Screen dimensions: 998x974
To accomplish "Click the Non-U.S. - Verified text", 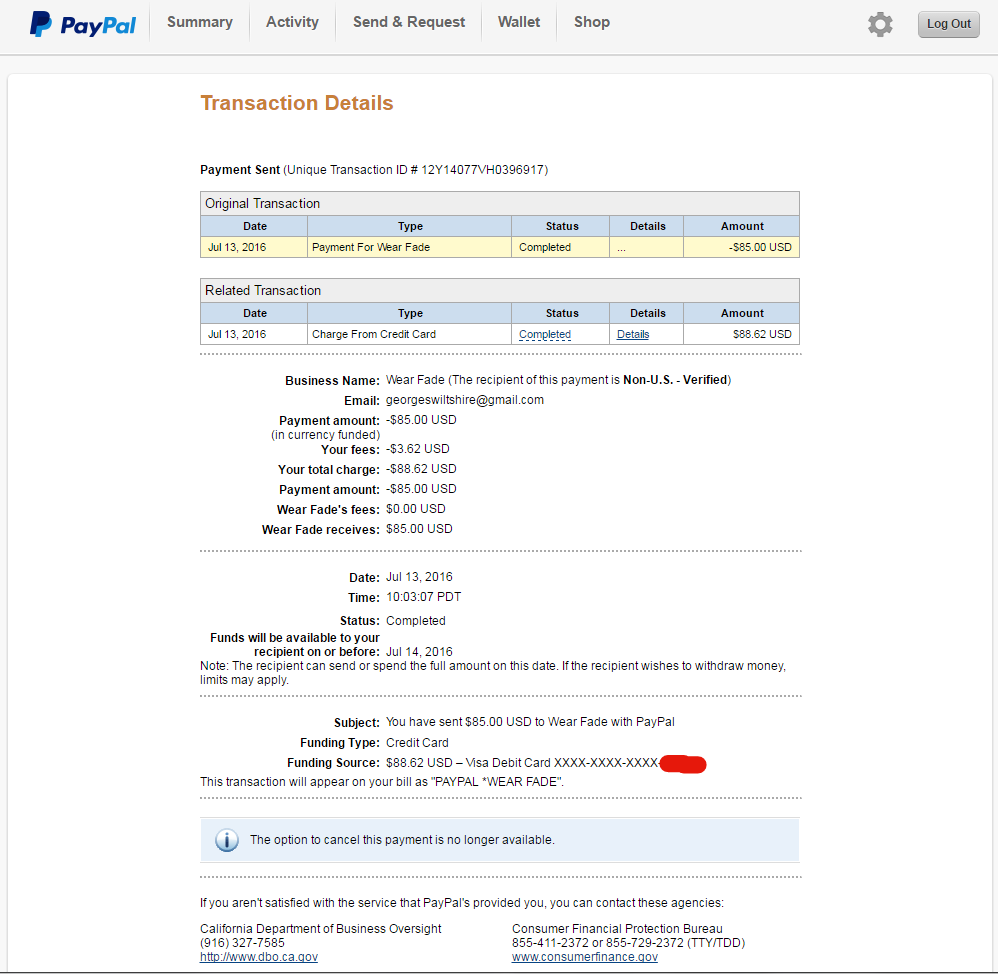I will [675, 380].
